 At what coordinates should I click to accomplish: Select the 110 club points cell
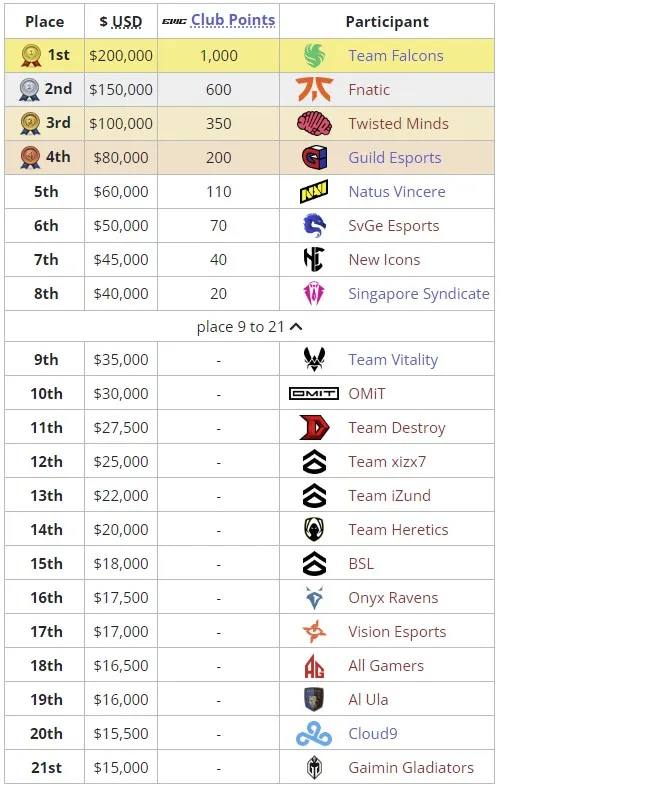219,192
